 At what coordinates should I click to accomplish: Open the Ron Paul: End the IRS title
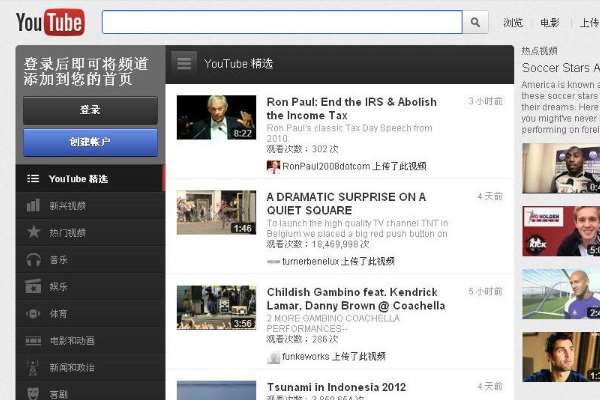point(352,109)
